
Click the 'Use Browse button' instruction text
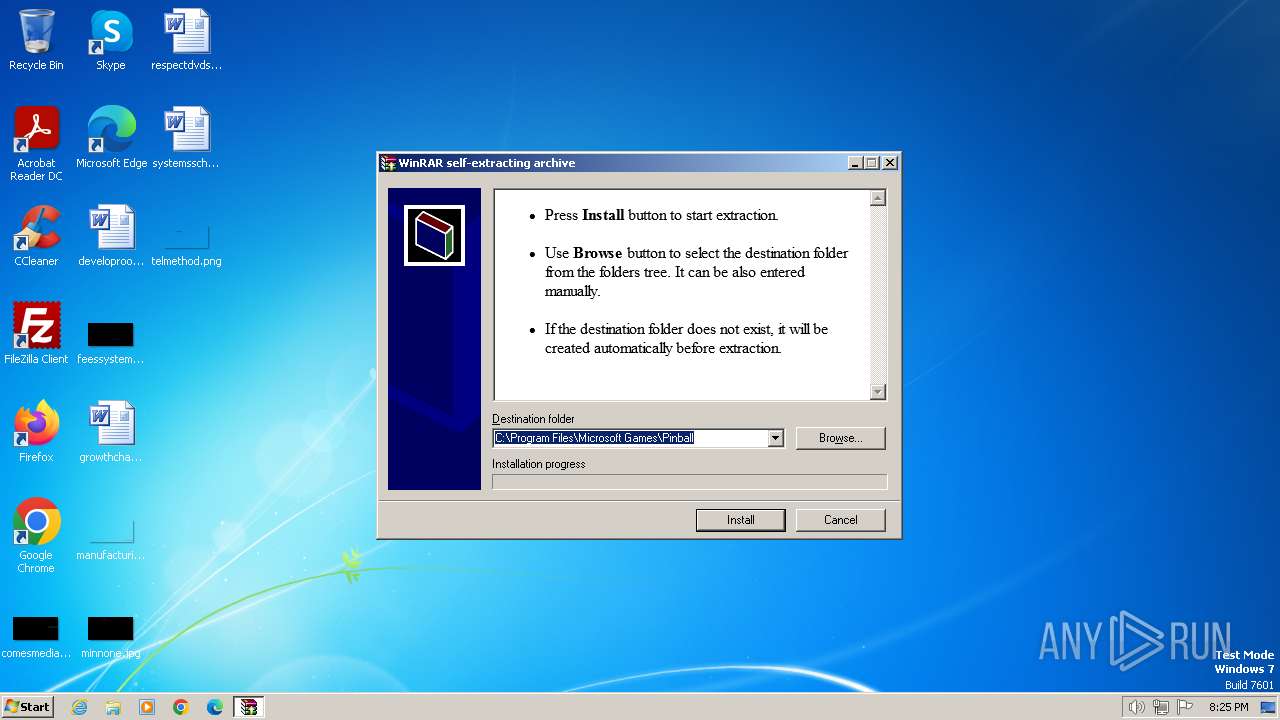(696, 272)
